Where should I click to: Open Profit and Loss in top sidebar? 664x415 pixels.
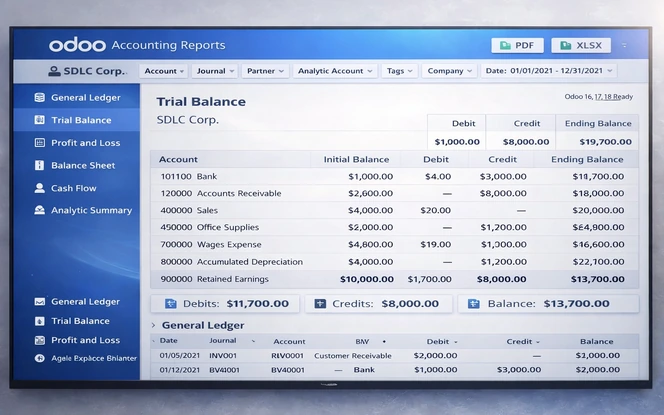(77, 143)
